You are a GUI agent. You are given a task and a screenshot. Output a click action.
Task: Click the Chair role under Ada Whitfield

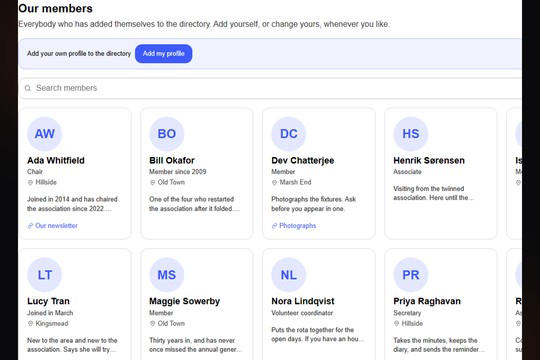point(35,172)
